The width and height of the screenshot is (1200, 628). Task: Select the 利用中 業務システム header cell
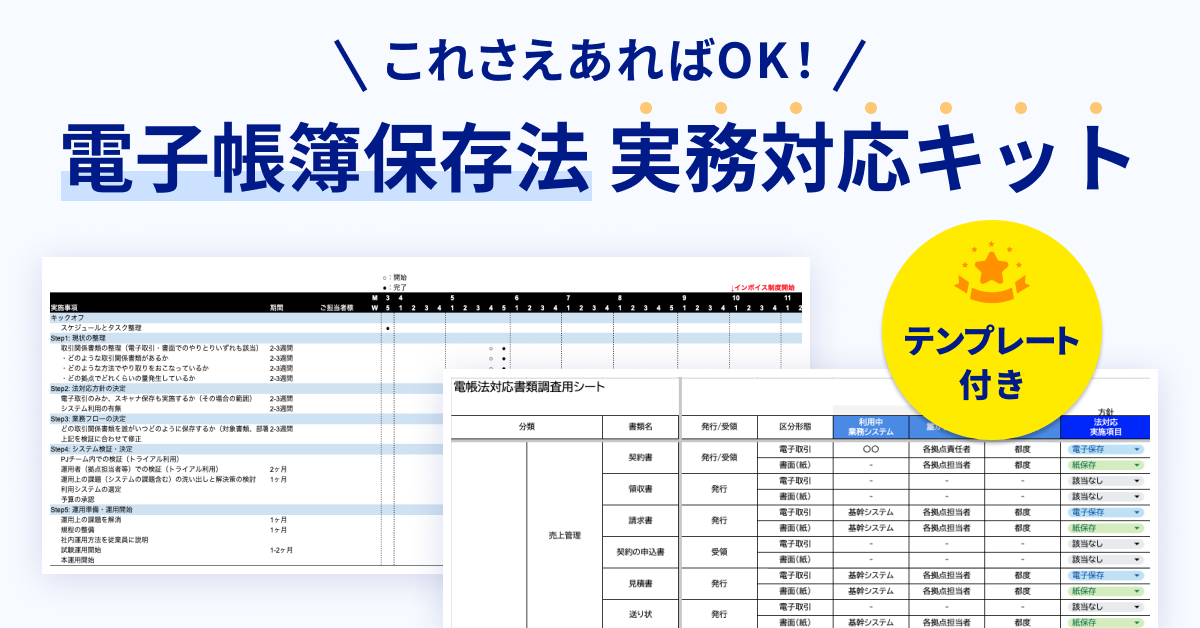pyautogui.click(x=870, y=427)
